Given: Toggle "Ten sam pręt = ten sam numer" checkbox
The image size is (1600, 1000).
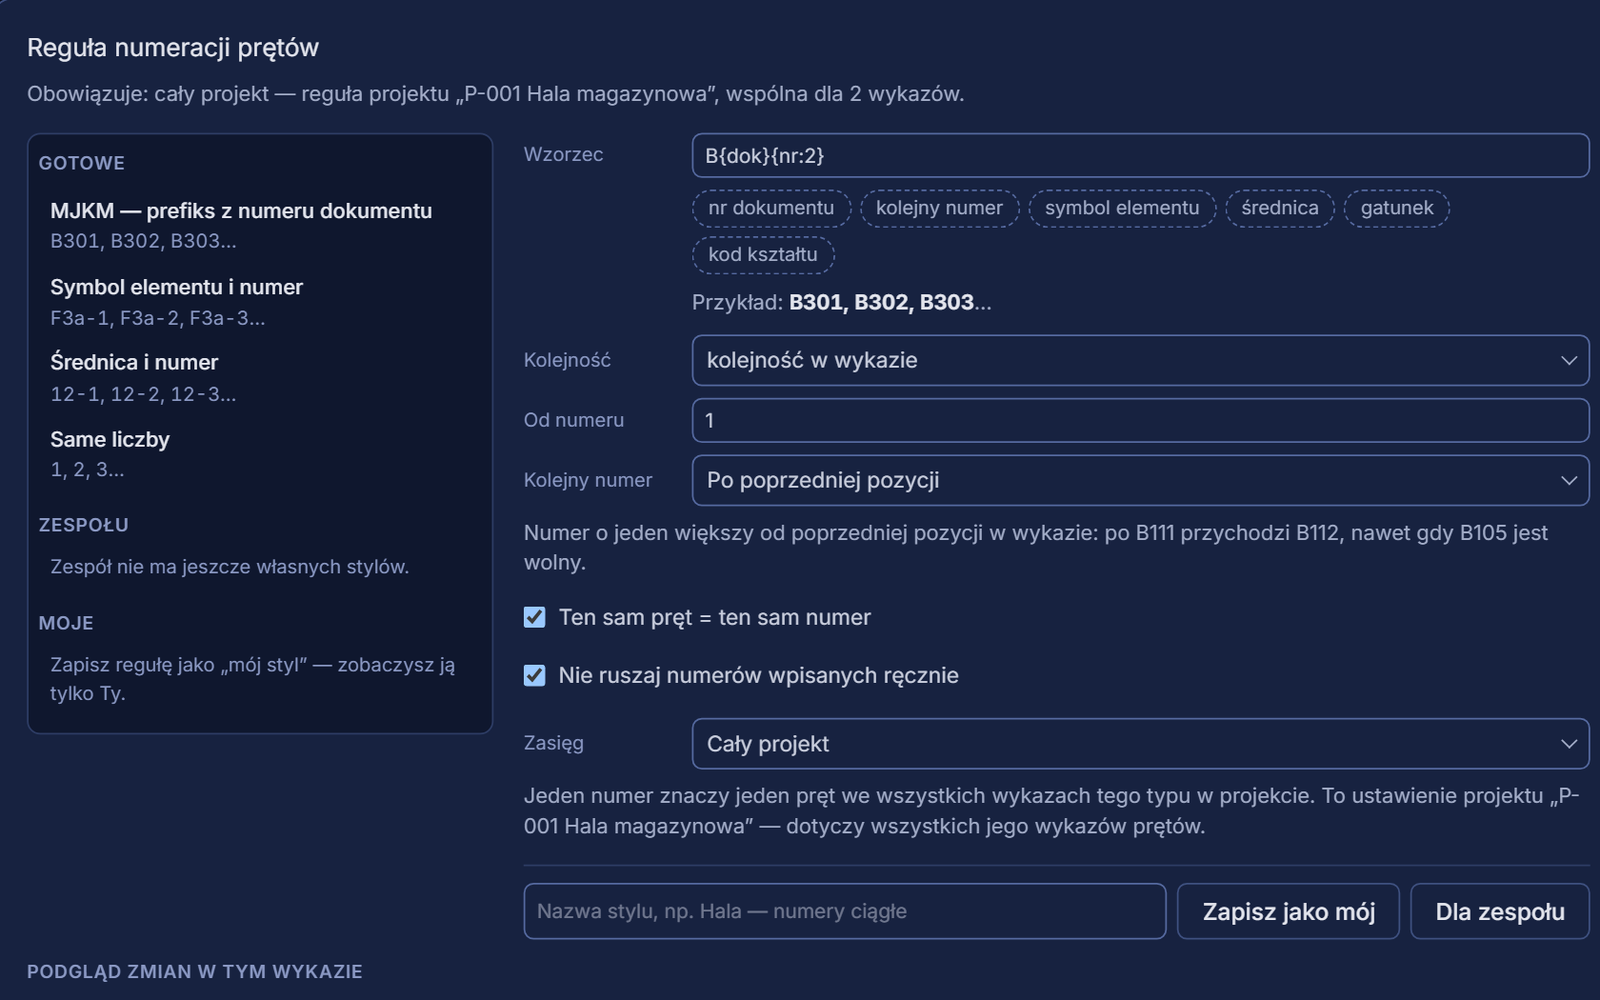Looking at the screenshot, I should (x=535, y=617).
